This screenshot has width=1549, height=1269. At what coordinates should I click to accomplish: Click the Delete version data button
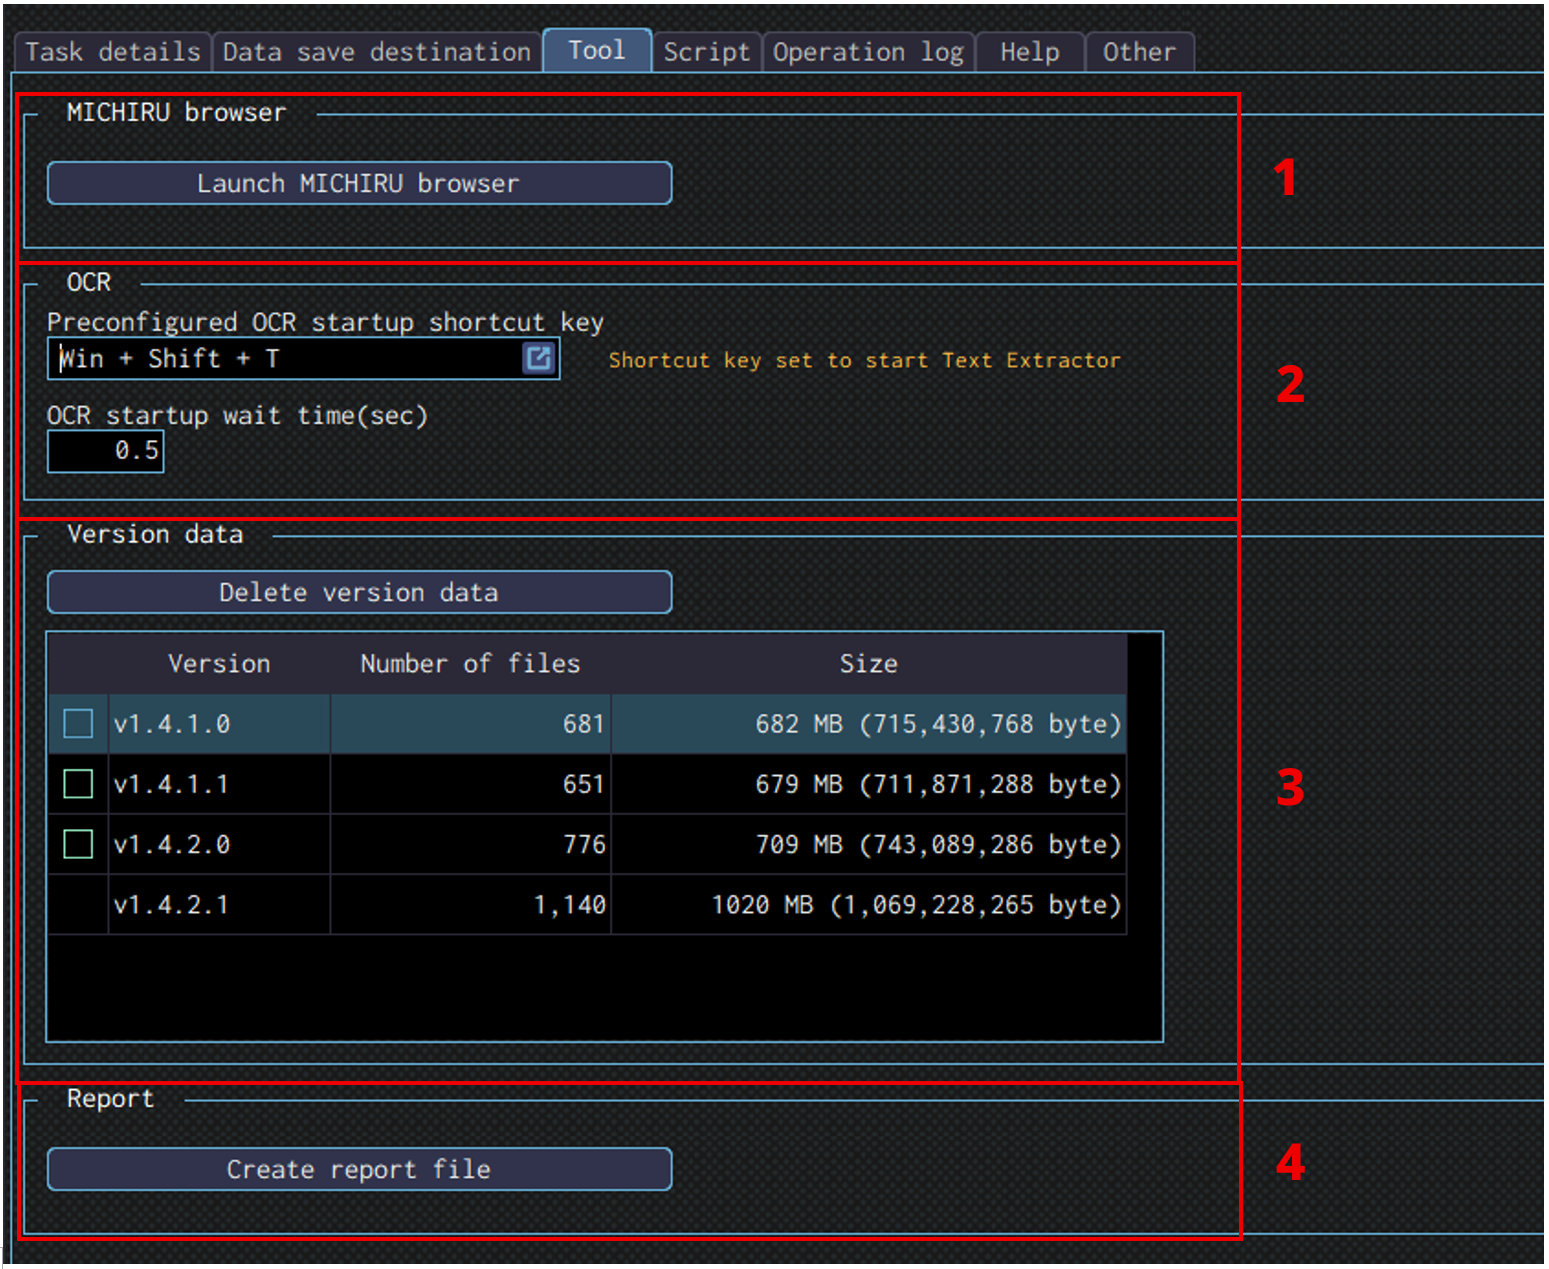point(359,592)
